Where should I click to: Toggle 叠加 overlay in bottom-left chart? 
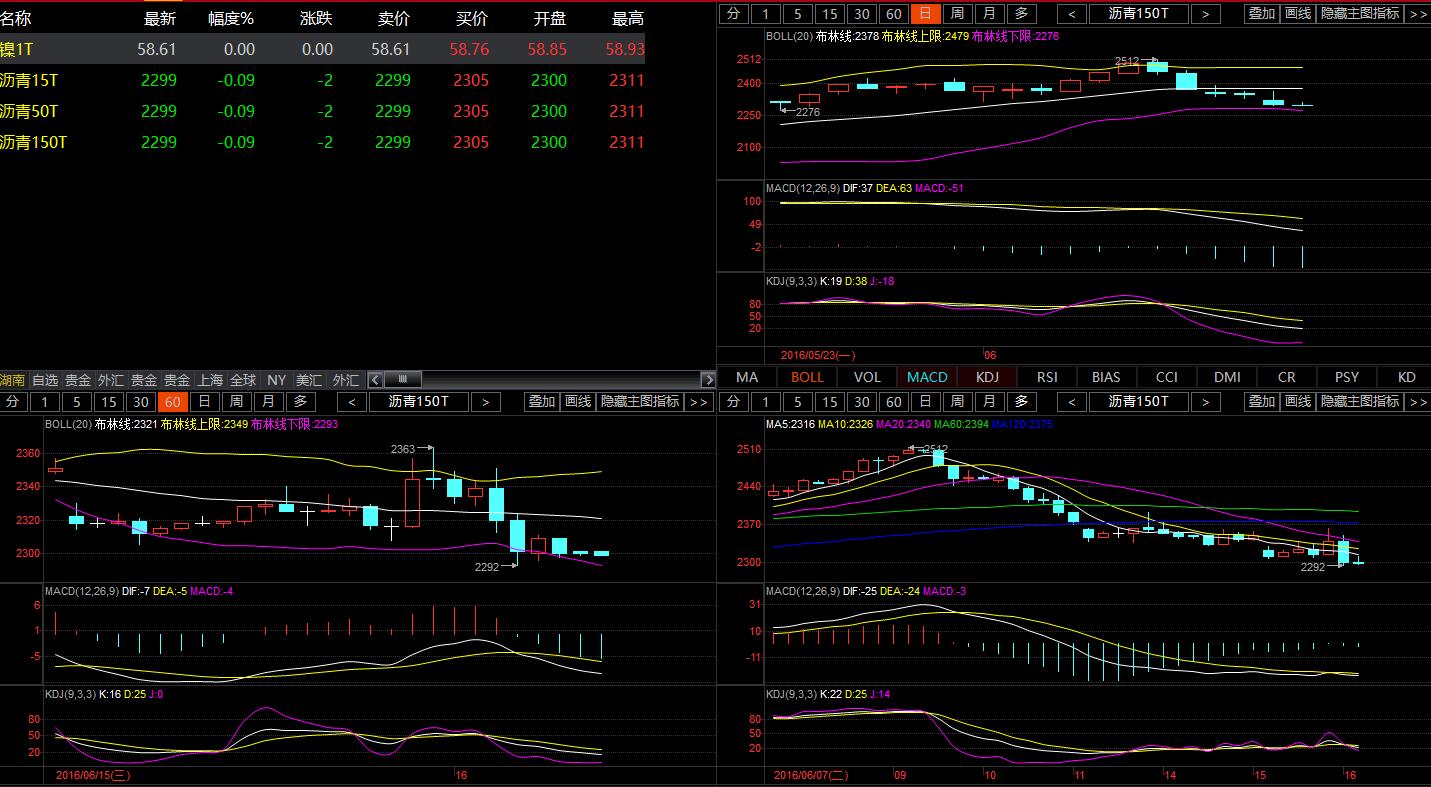click(541, 401)
